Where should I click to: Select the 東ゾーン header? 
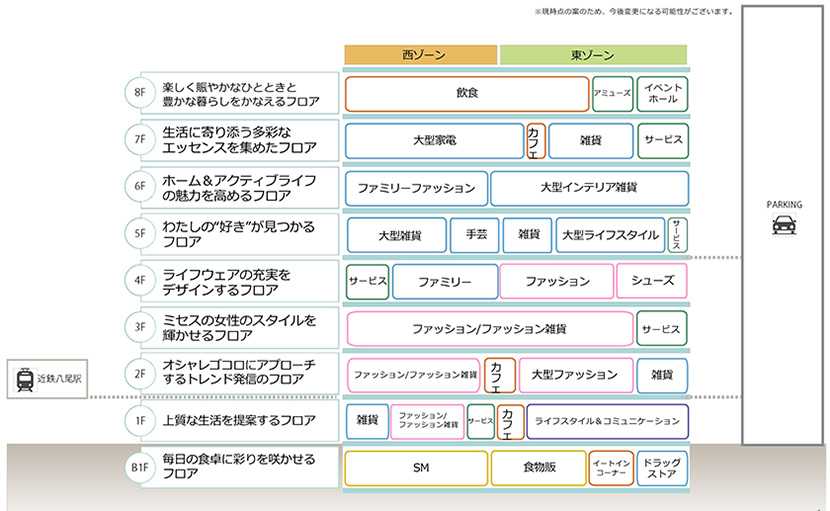[593, 55]
